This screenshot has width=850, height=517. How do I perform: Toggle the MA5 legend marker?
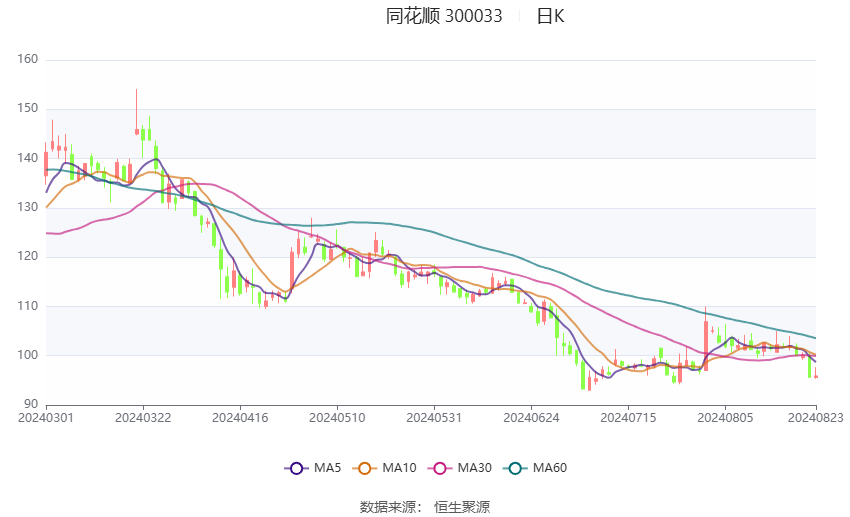(296, 468)
